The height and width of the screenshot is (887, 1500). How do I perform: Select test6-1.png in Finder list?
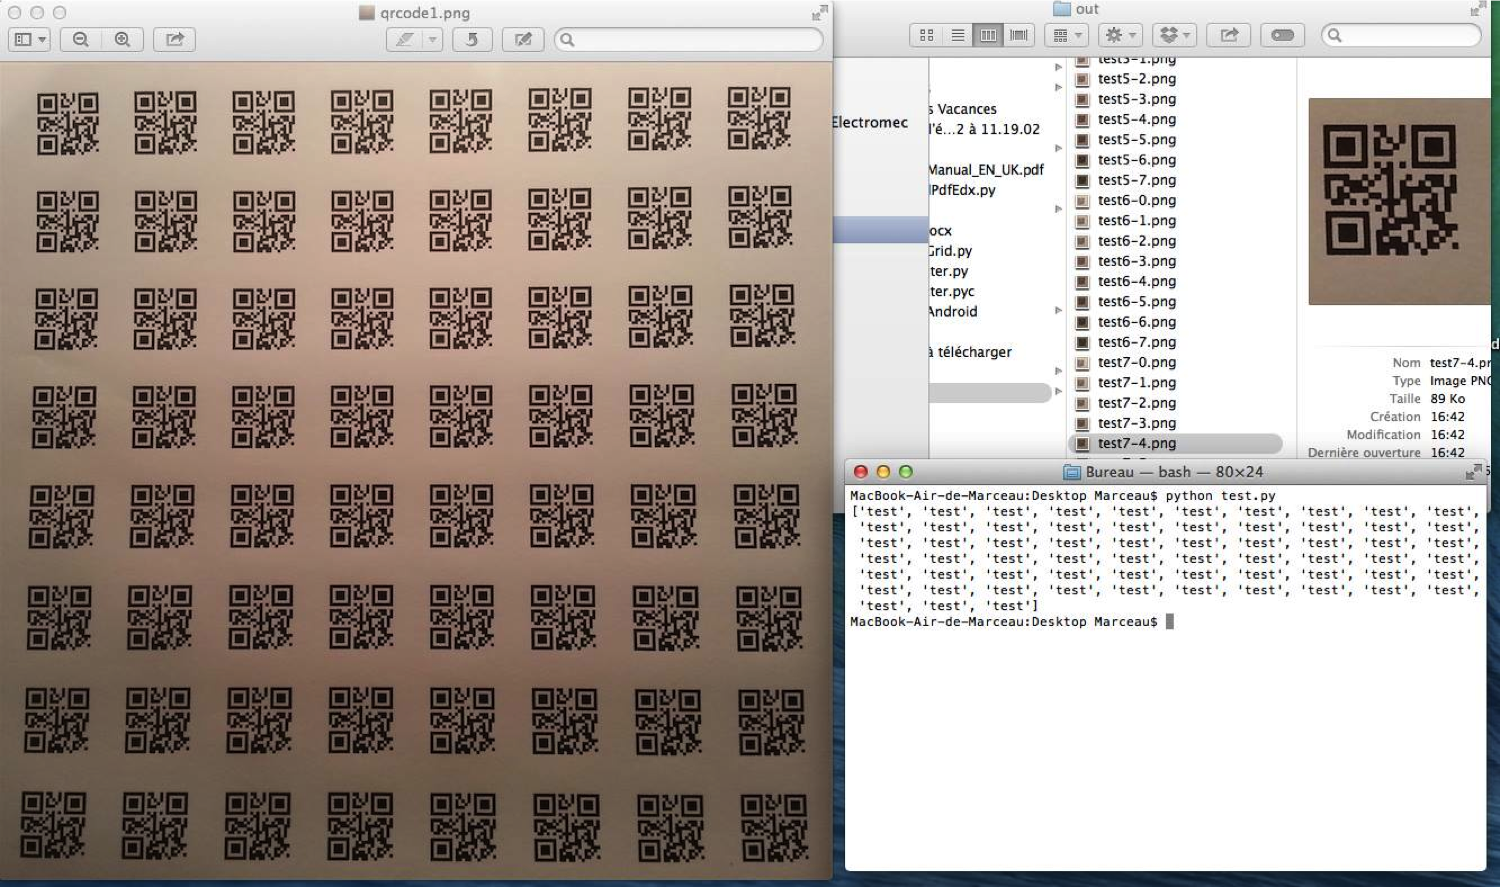(x=1137, y=220)
